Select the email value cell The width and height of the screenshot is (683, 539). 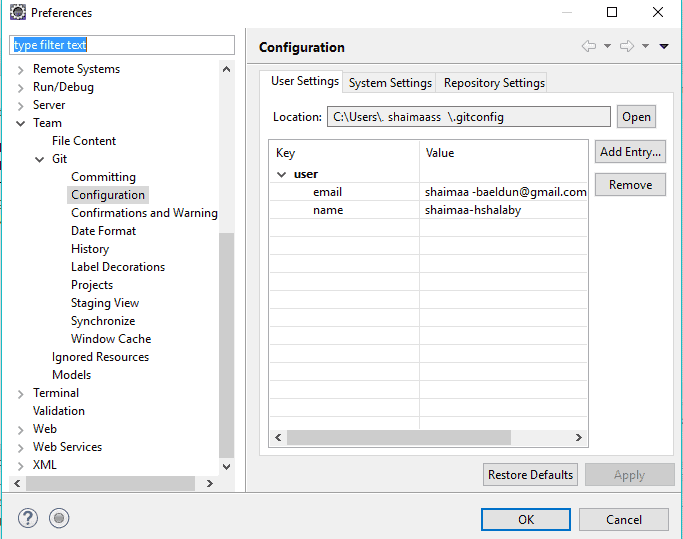pyautogui.click(x=503, y=192)
